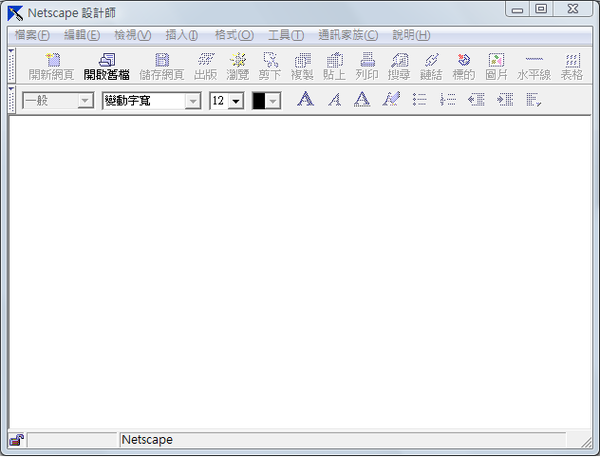Open the 格式(O) menu
Image resolution: width=600 pixels, height=457 pixels.
234,35
